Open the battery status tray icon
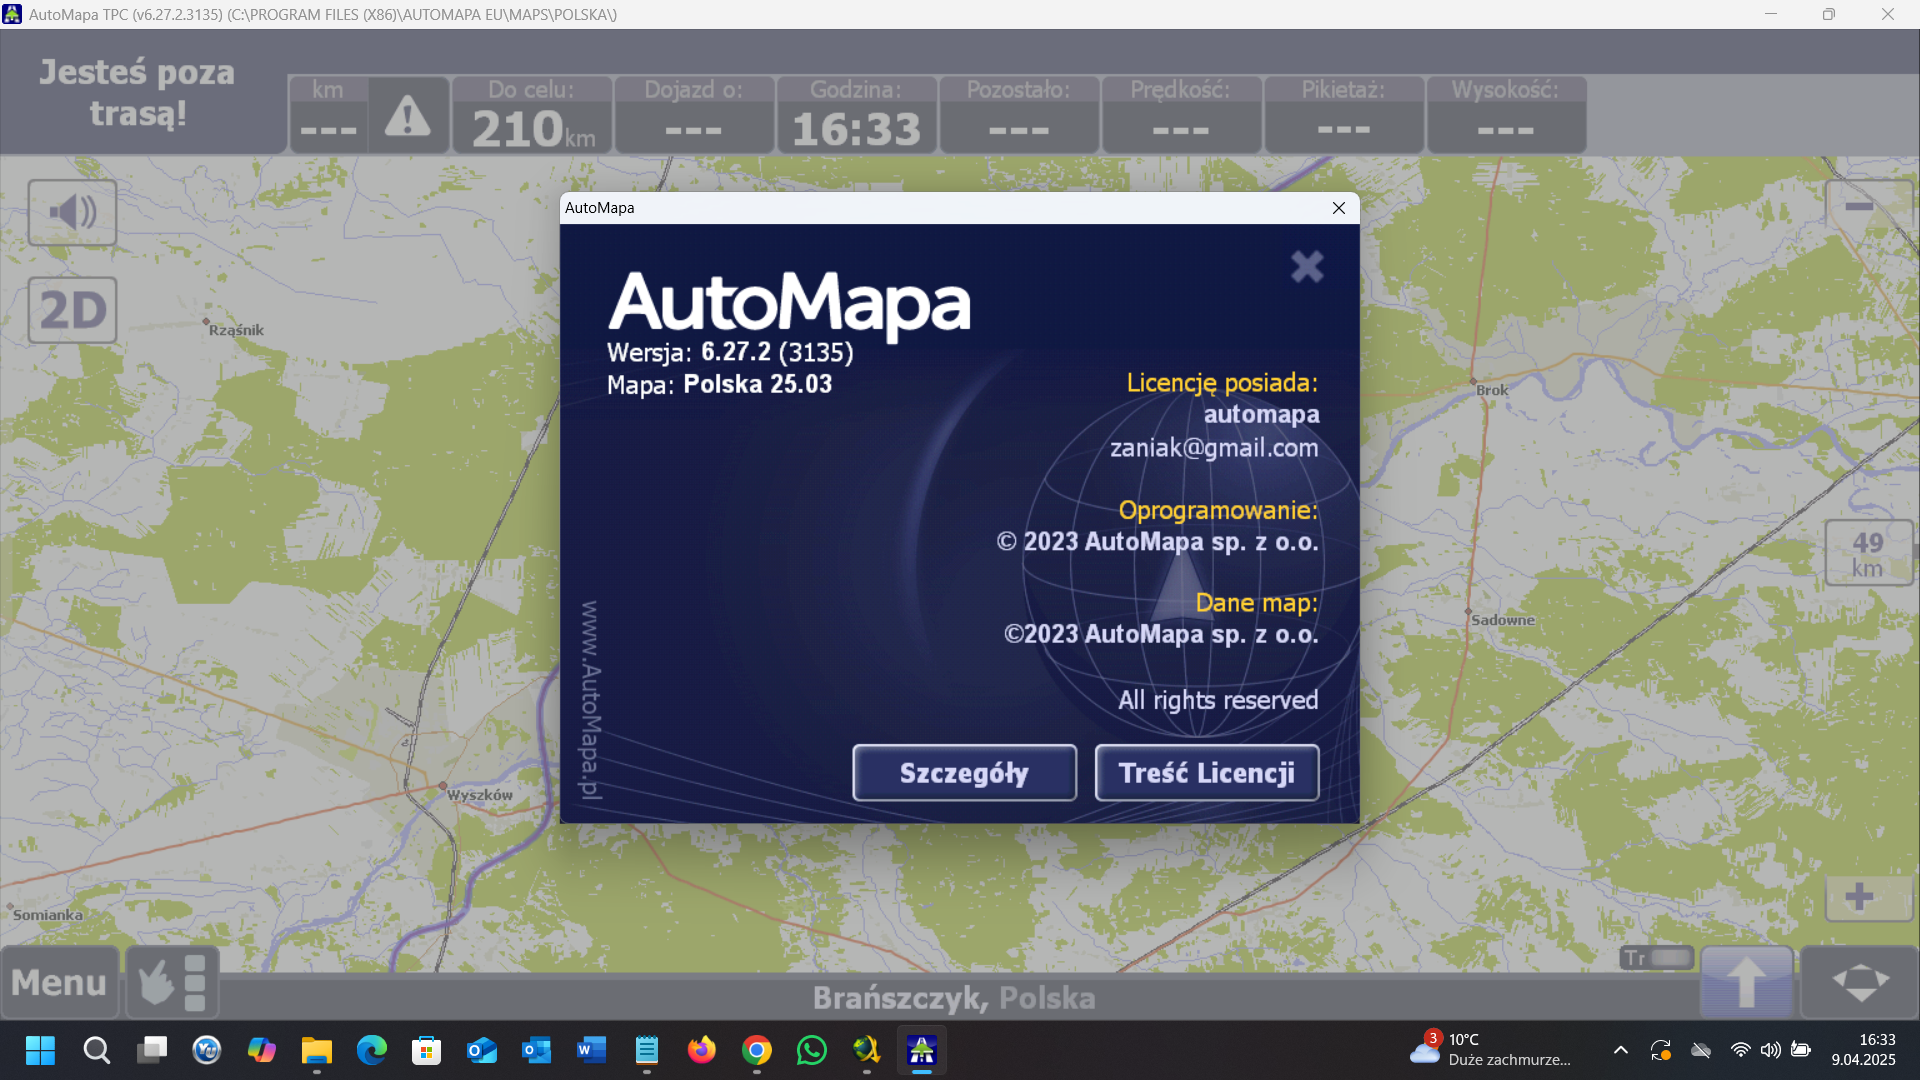The width and height of the screenshot is (1920, 1080). 1801,1050
